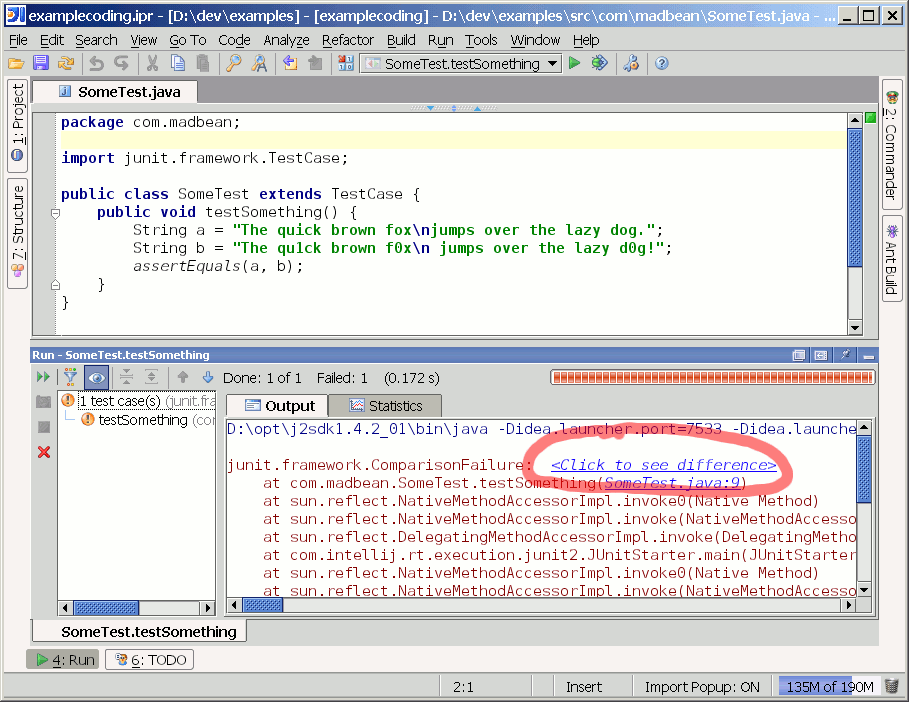
Task: Open the Refactor menu
Action: pyautogui.click(x=348, y=40)
